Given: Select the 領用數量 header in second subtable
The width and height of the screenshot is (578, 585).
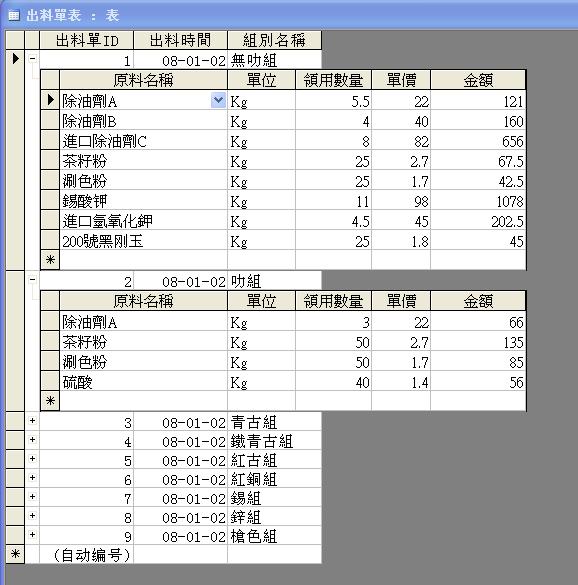Looking at the screenshot, I should [x=333, y=301].
